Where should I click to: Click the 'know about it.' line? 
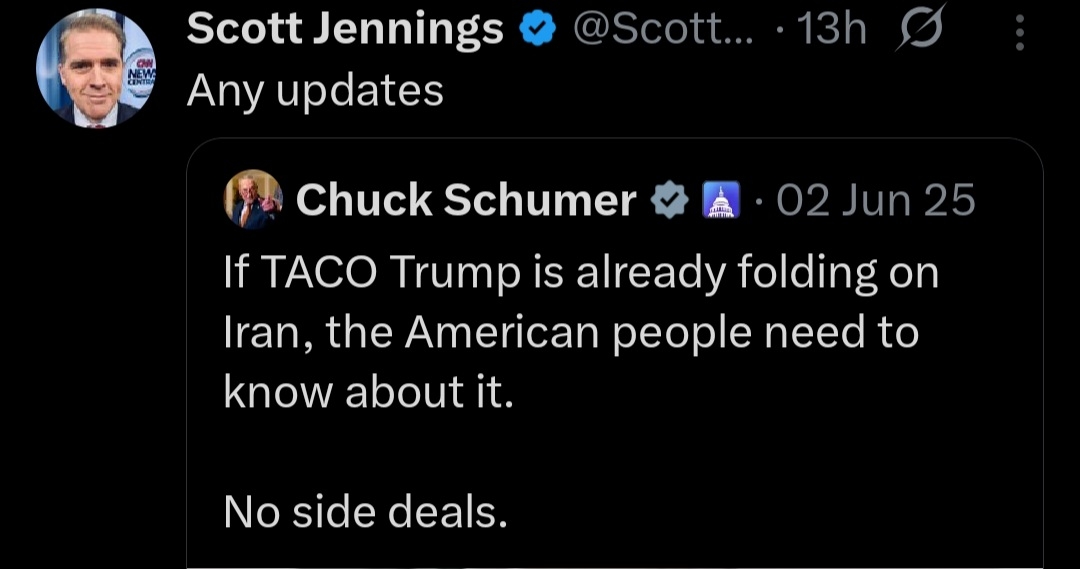[368, 393]
